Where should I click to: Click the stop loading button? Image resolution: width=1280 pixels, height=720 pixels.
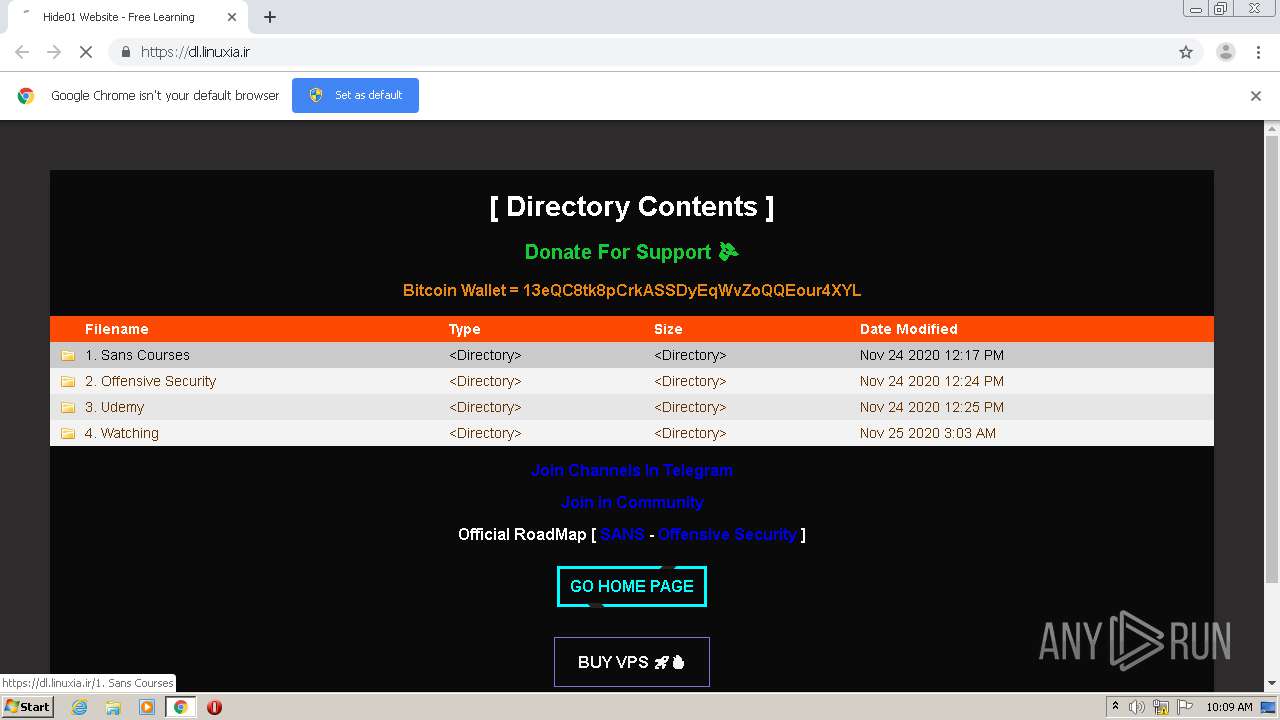[85, 52]
